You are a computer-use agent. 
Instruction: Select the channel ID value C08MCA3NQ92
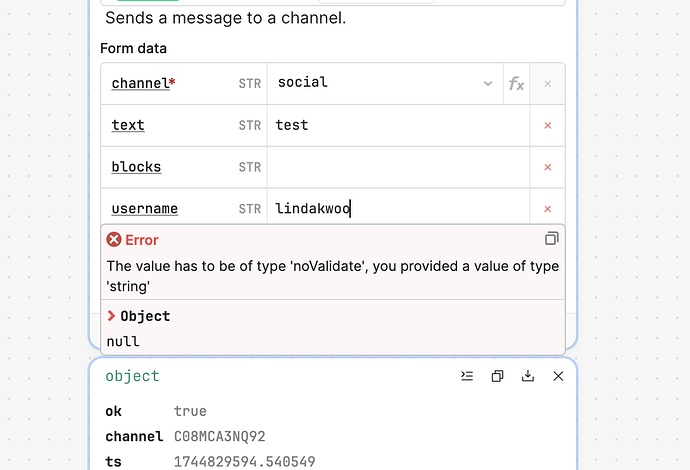coord(220,436)
